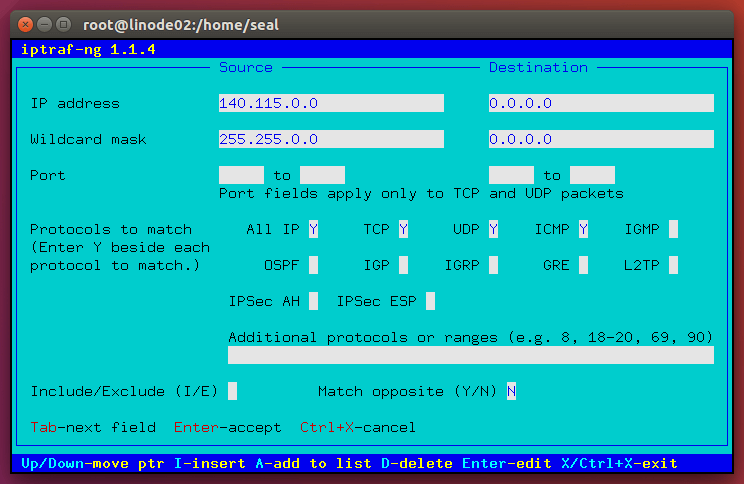Click the Source IP address field

pos(330,103)
